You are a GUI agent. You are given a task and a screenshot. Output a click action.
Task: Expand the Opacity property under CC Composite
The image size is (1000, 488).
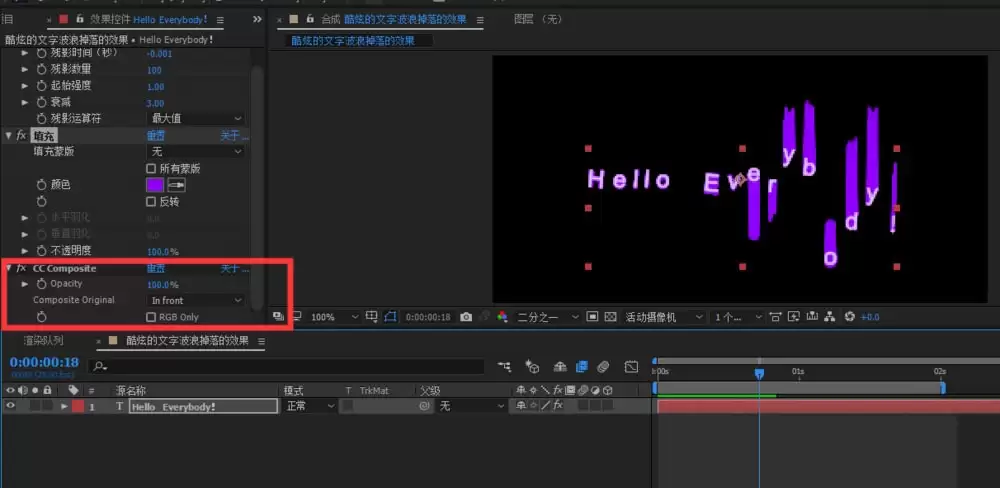pyautogui.click(x=26, y=284)
